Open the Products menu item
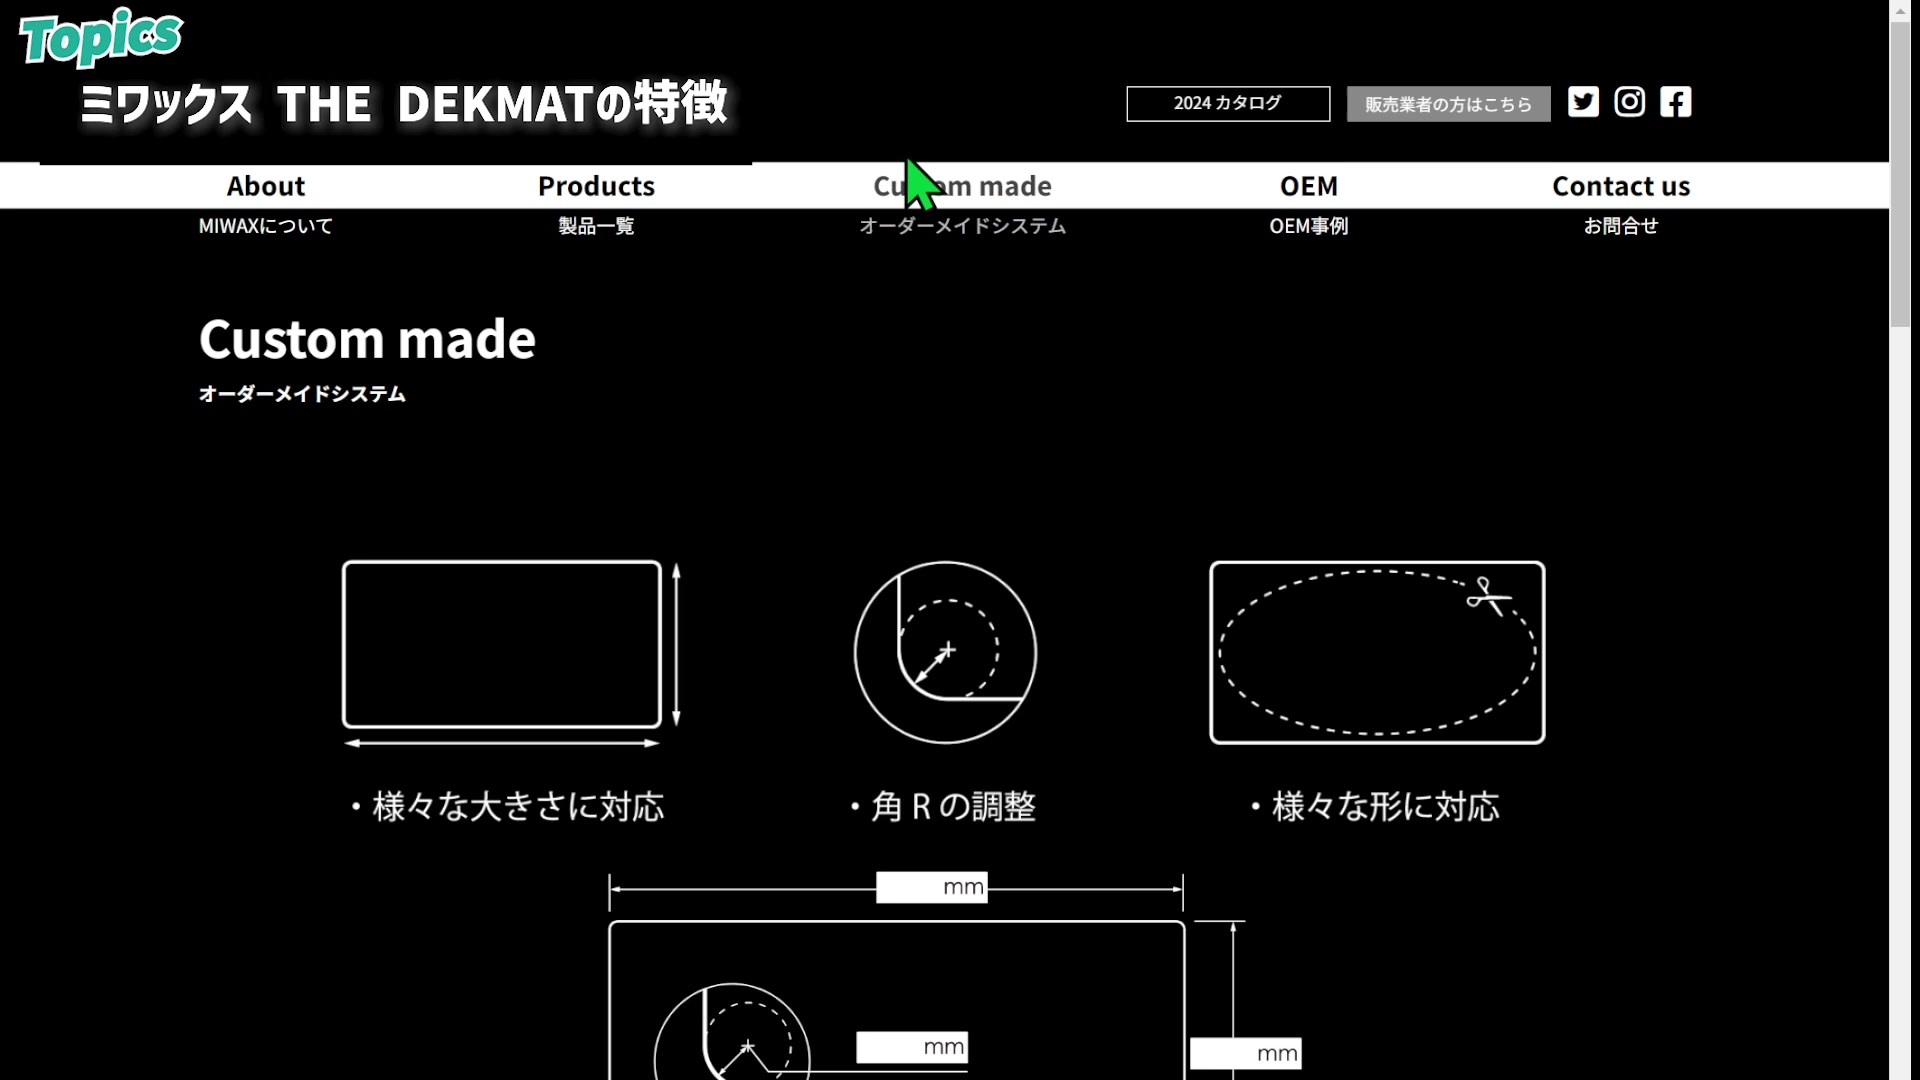 click(x=596, y=186)
